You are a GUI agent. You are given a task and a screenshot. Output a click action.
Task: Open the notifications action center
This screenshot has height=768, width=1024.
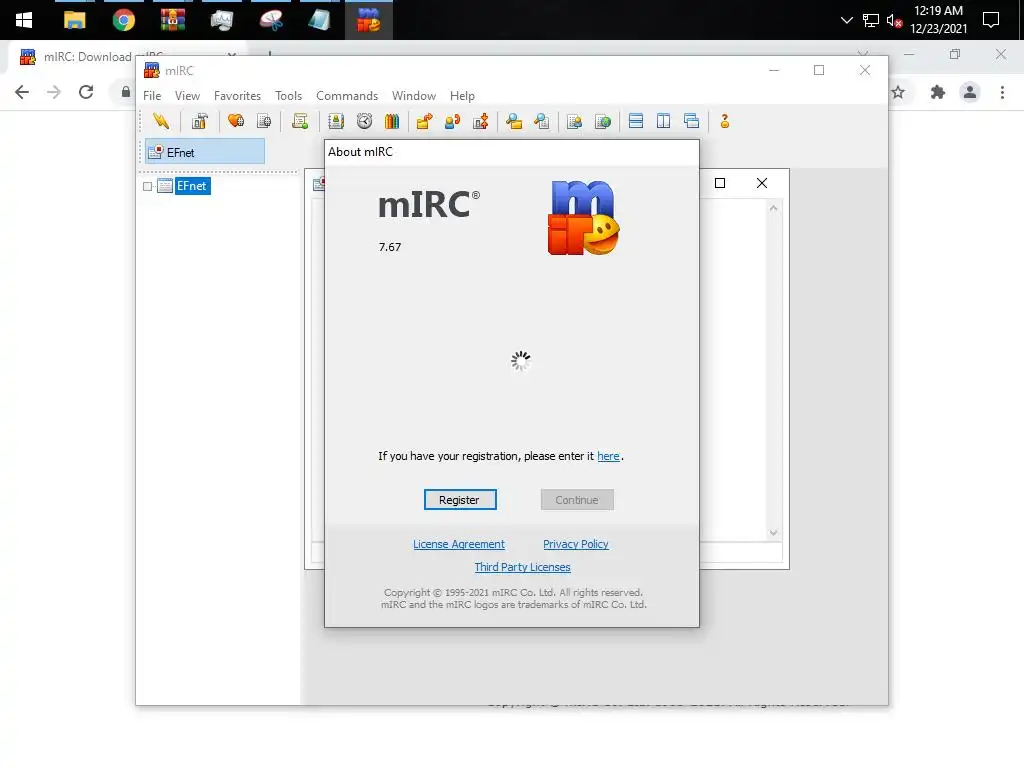coord(991,20)
